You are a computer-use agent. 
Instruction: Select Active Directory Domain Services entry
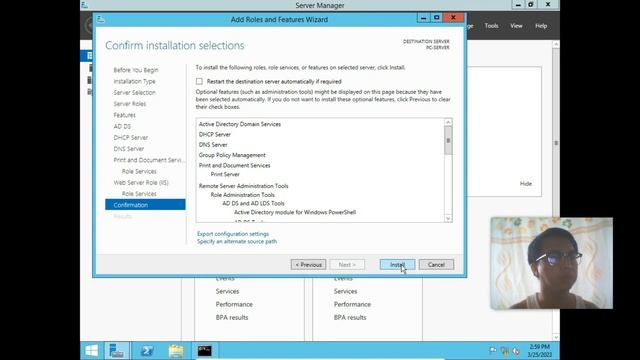click(x=240, y=124)
